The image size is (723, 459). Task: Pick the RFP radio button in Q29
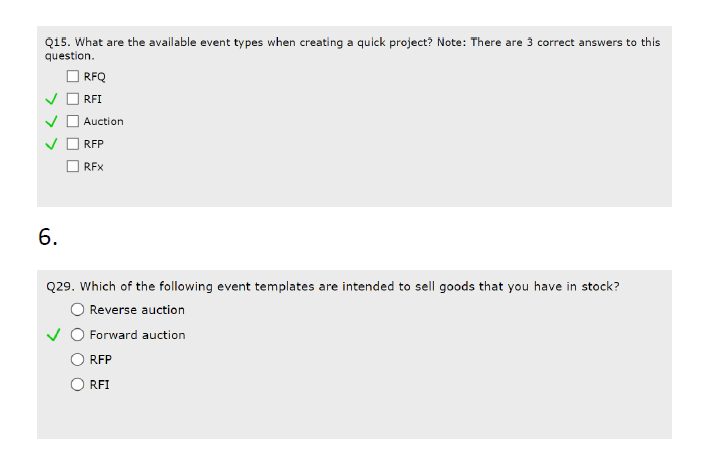pyautogui.click(x=79, y=359)
